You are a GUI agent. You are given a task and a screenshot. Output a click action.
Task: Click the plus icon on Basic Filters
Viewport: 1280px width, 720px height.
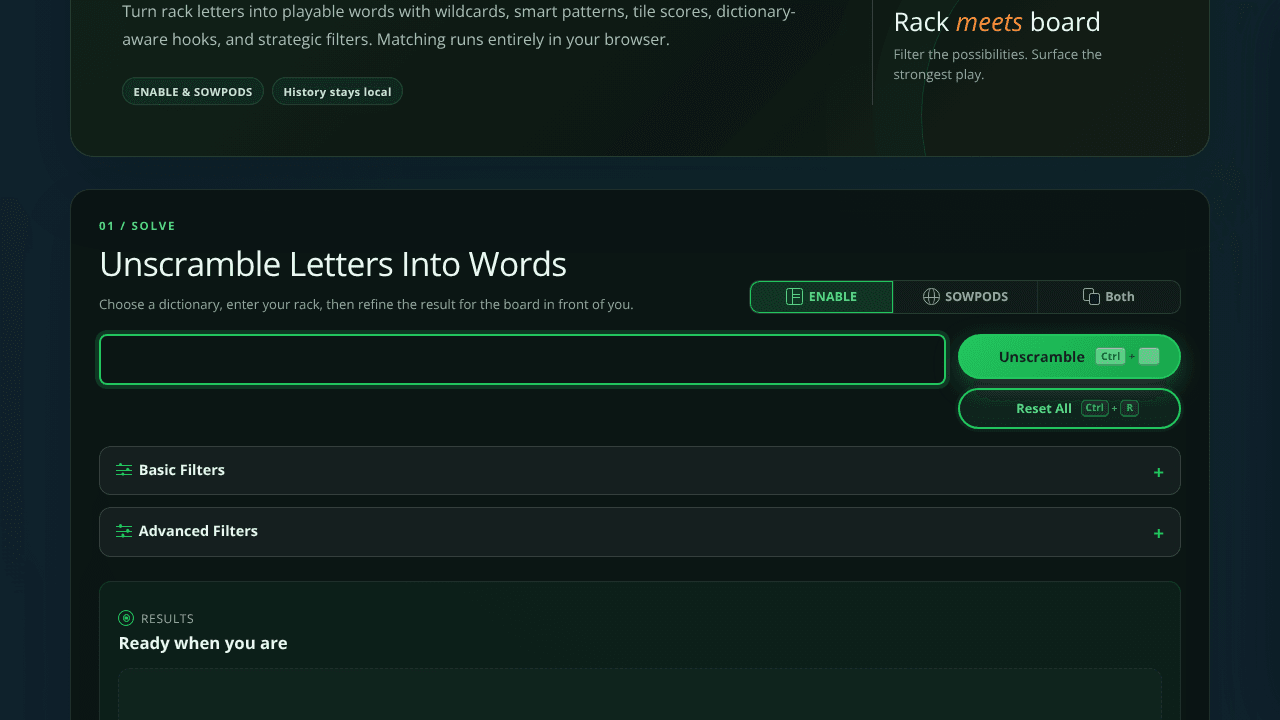[x=1158, y=472]
